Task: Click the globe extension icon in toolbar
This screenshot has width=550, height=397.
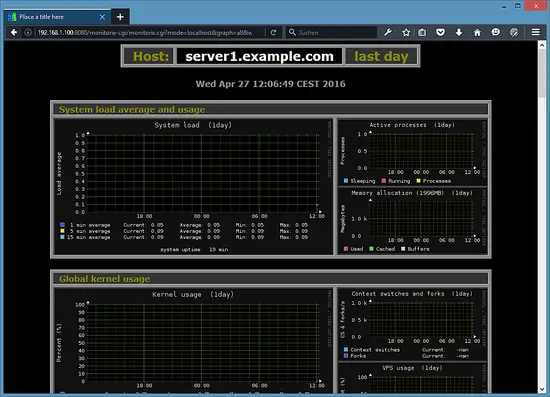Action: [514, 33]
